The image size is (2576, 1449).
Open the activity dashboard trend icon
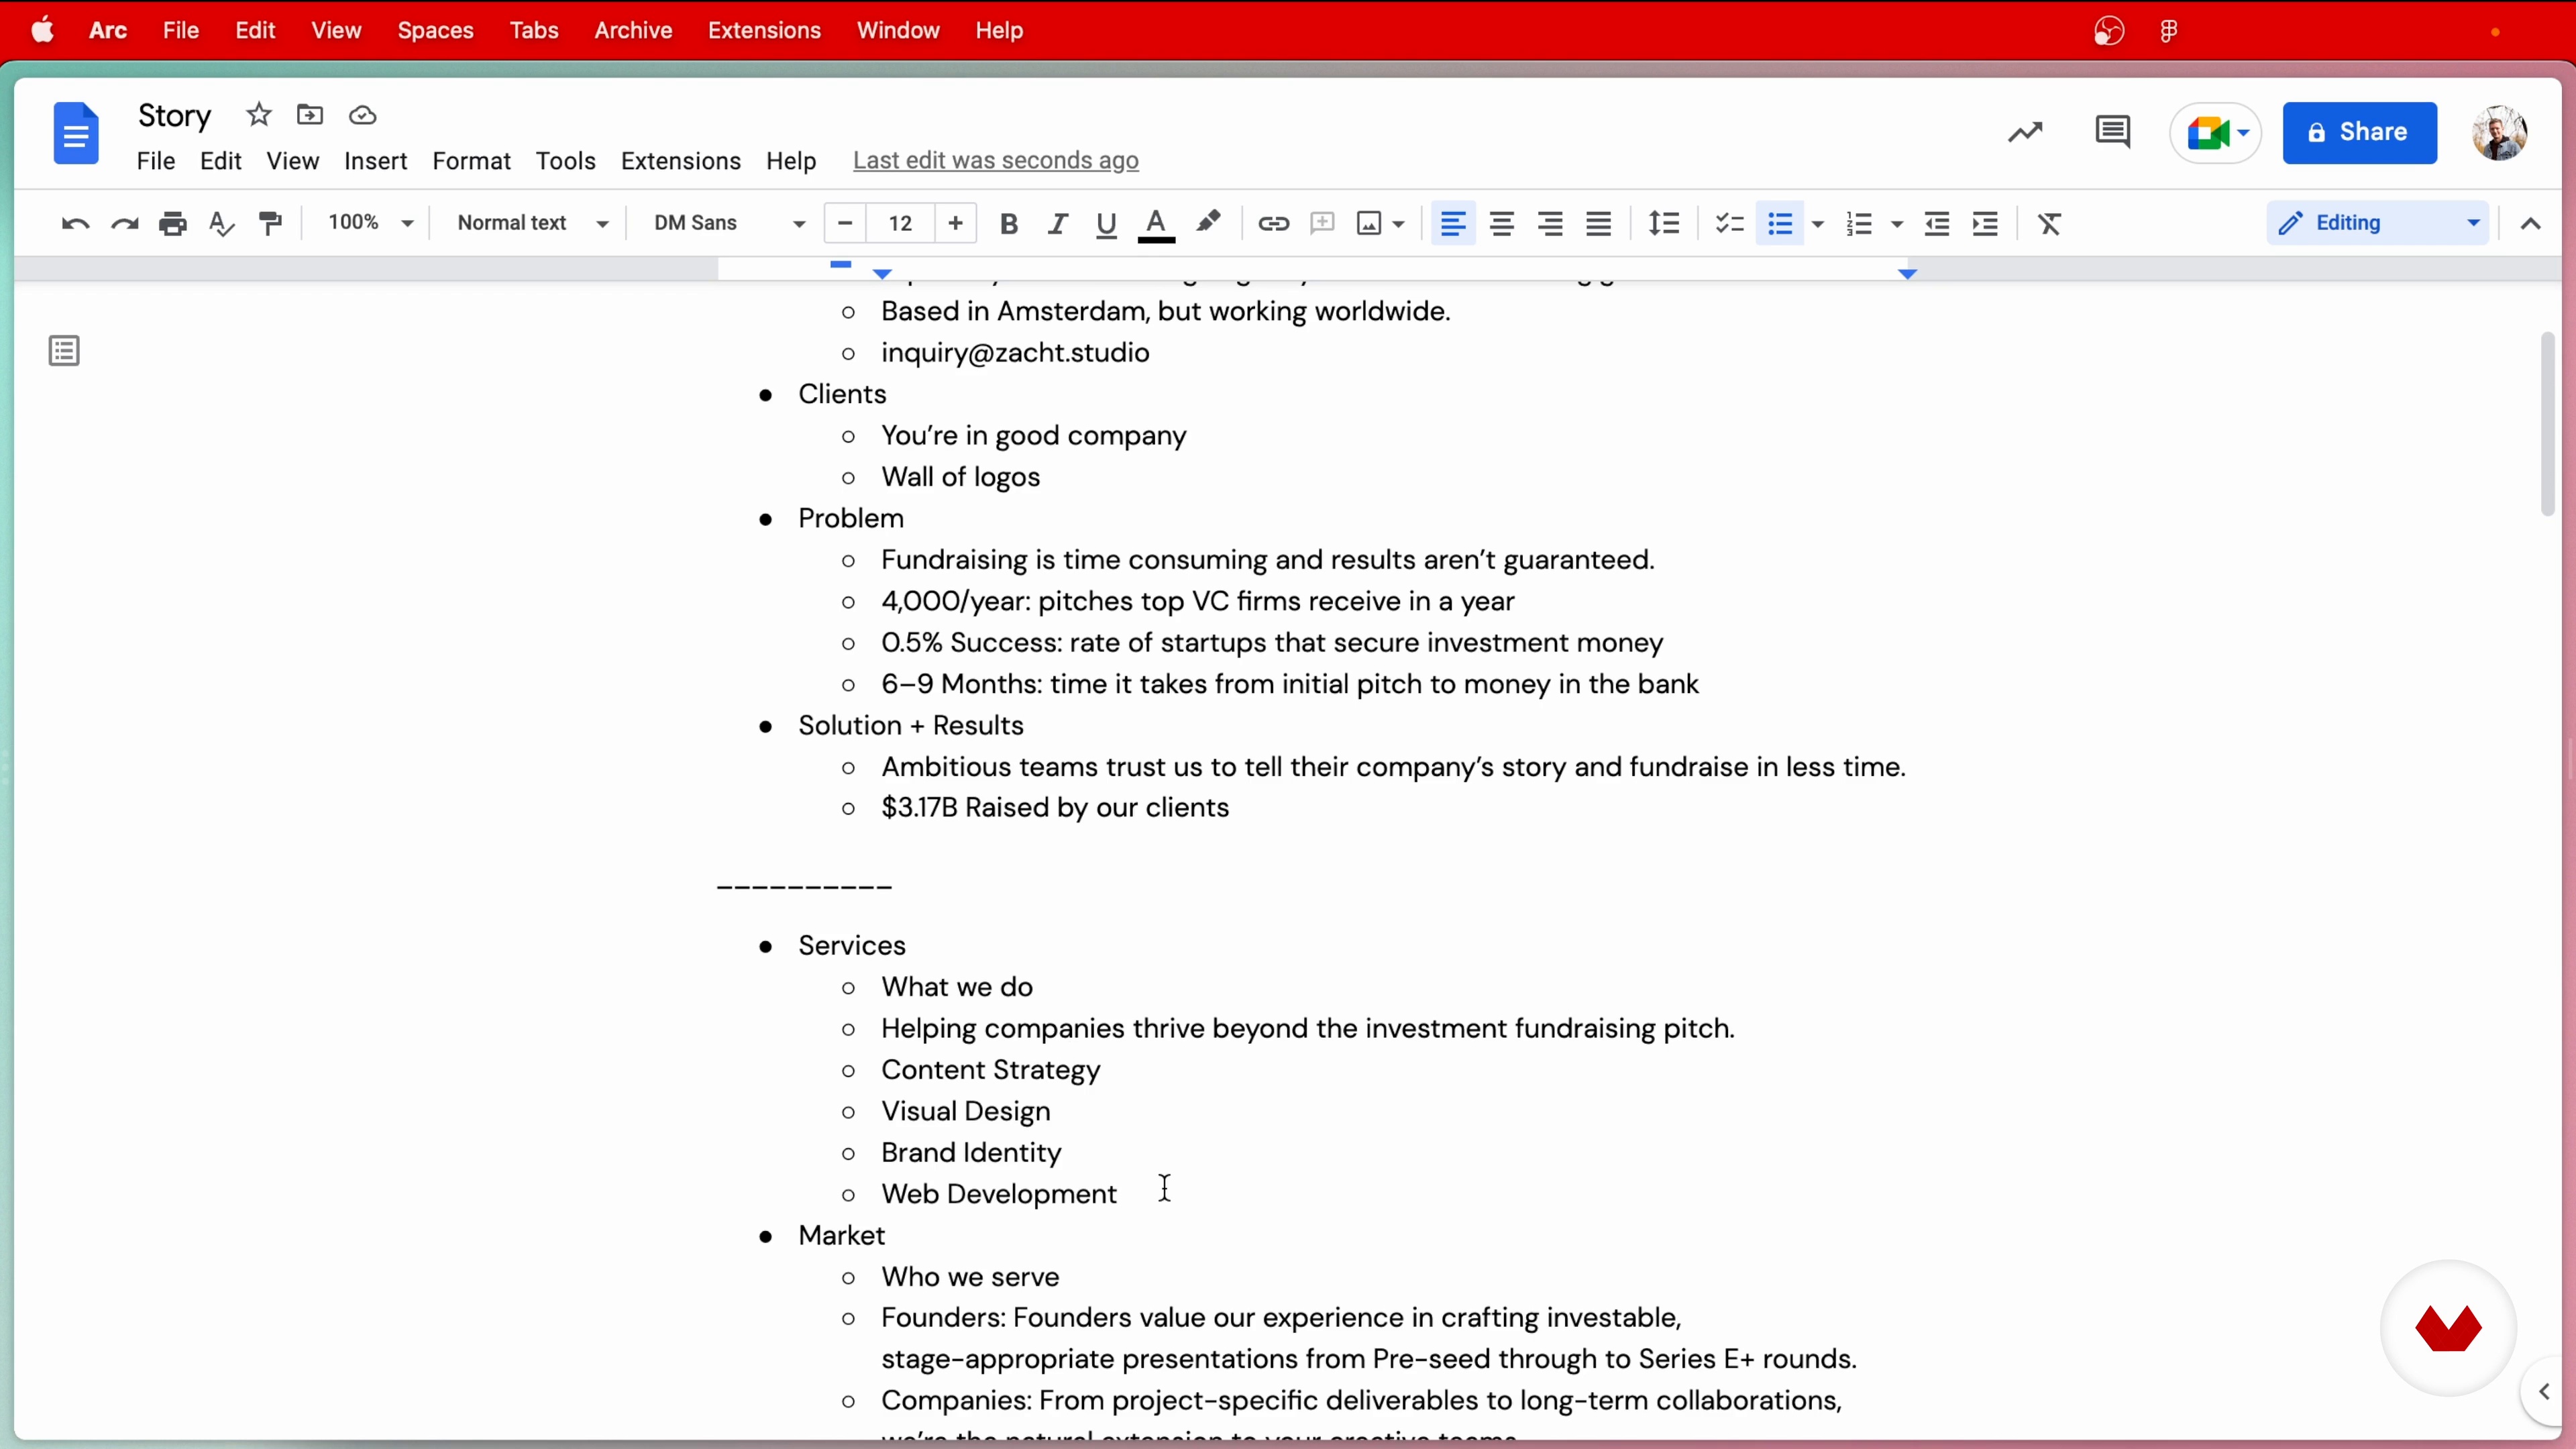click(2026, 132)
